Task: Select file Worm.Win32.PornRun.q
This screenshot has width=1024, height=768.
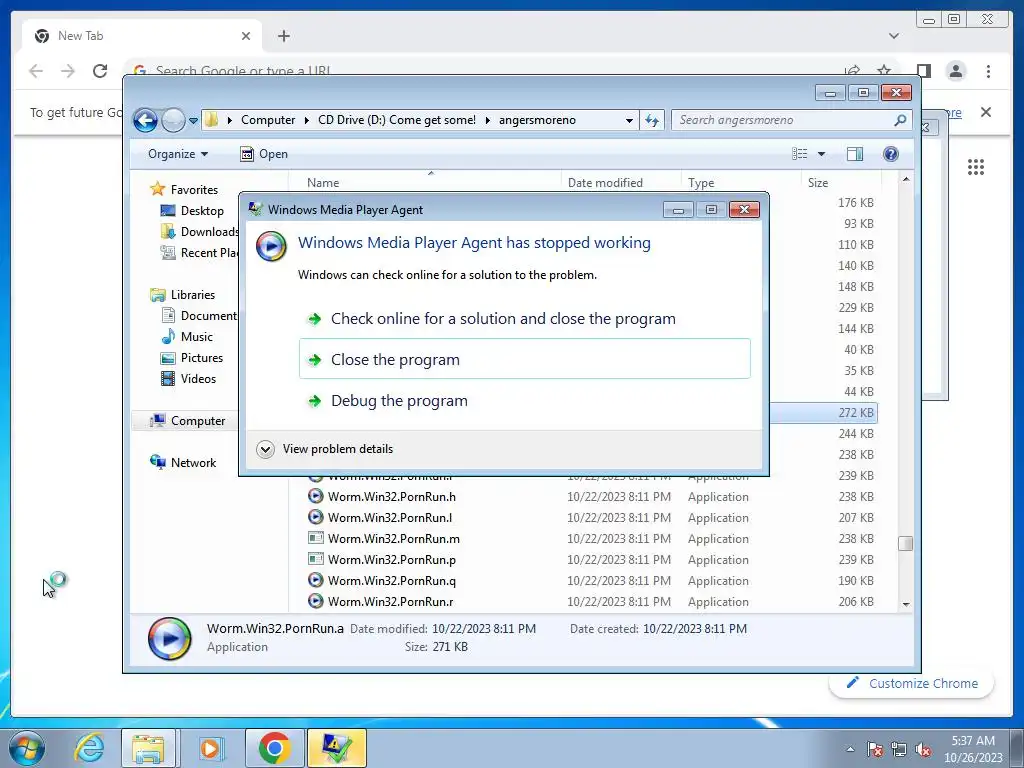Action: tap(392, 581)
